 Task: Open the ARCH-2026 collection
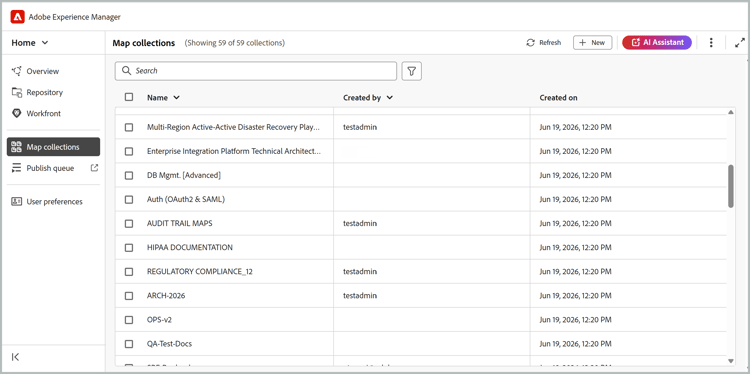click(x=166, y=296)
